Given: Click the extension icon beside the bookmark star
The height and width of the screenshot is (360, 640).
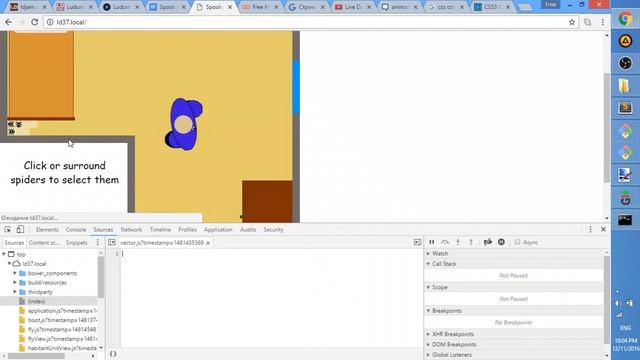Looking at the screenshot, I should (x=587, y=22).
